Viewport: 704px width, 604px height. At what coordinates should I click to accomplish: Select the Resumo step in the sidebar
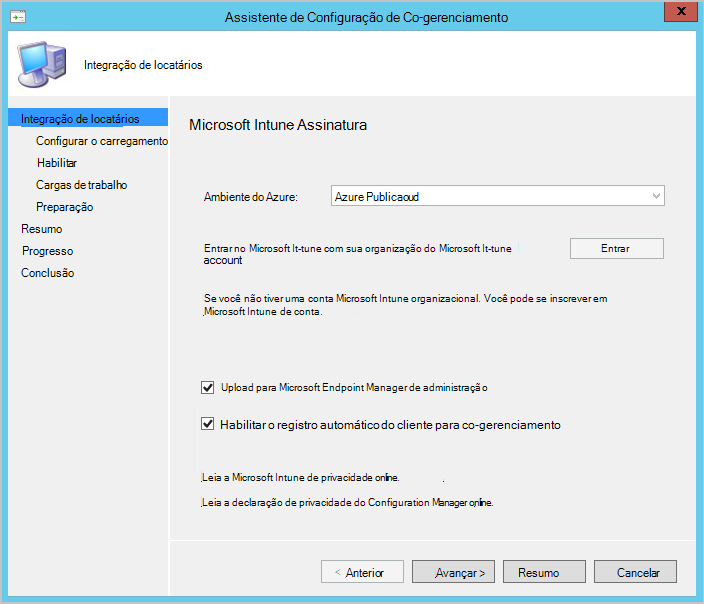click(x=41, y=229)
